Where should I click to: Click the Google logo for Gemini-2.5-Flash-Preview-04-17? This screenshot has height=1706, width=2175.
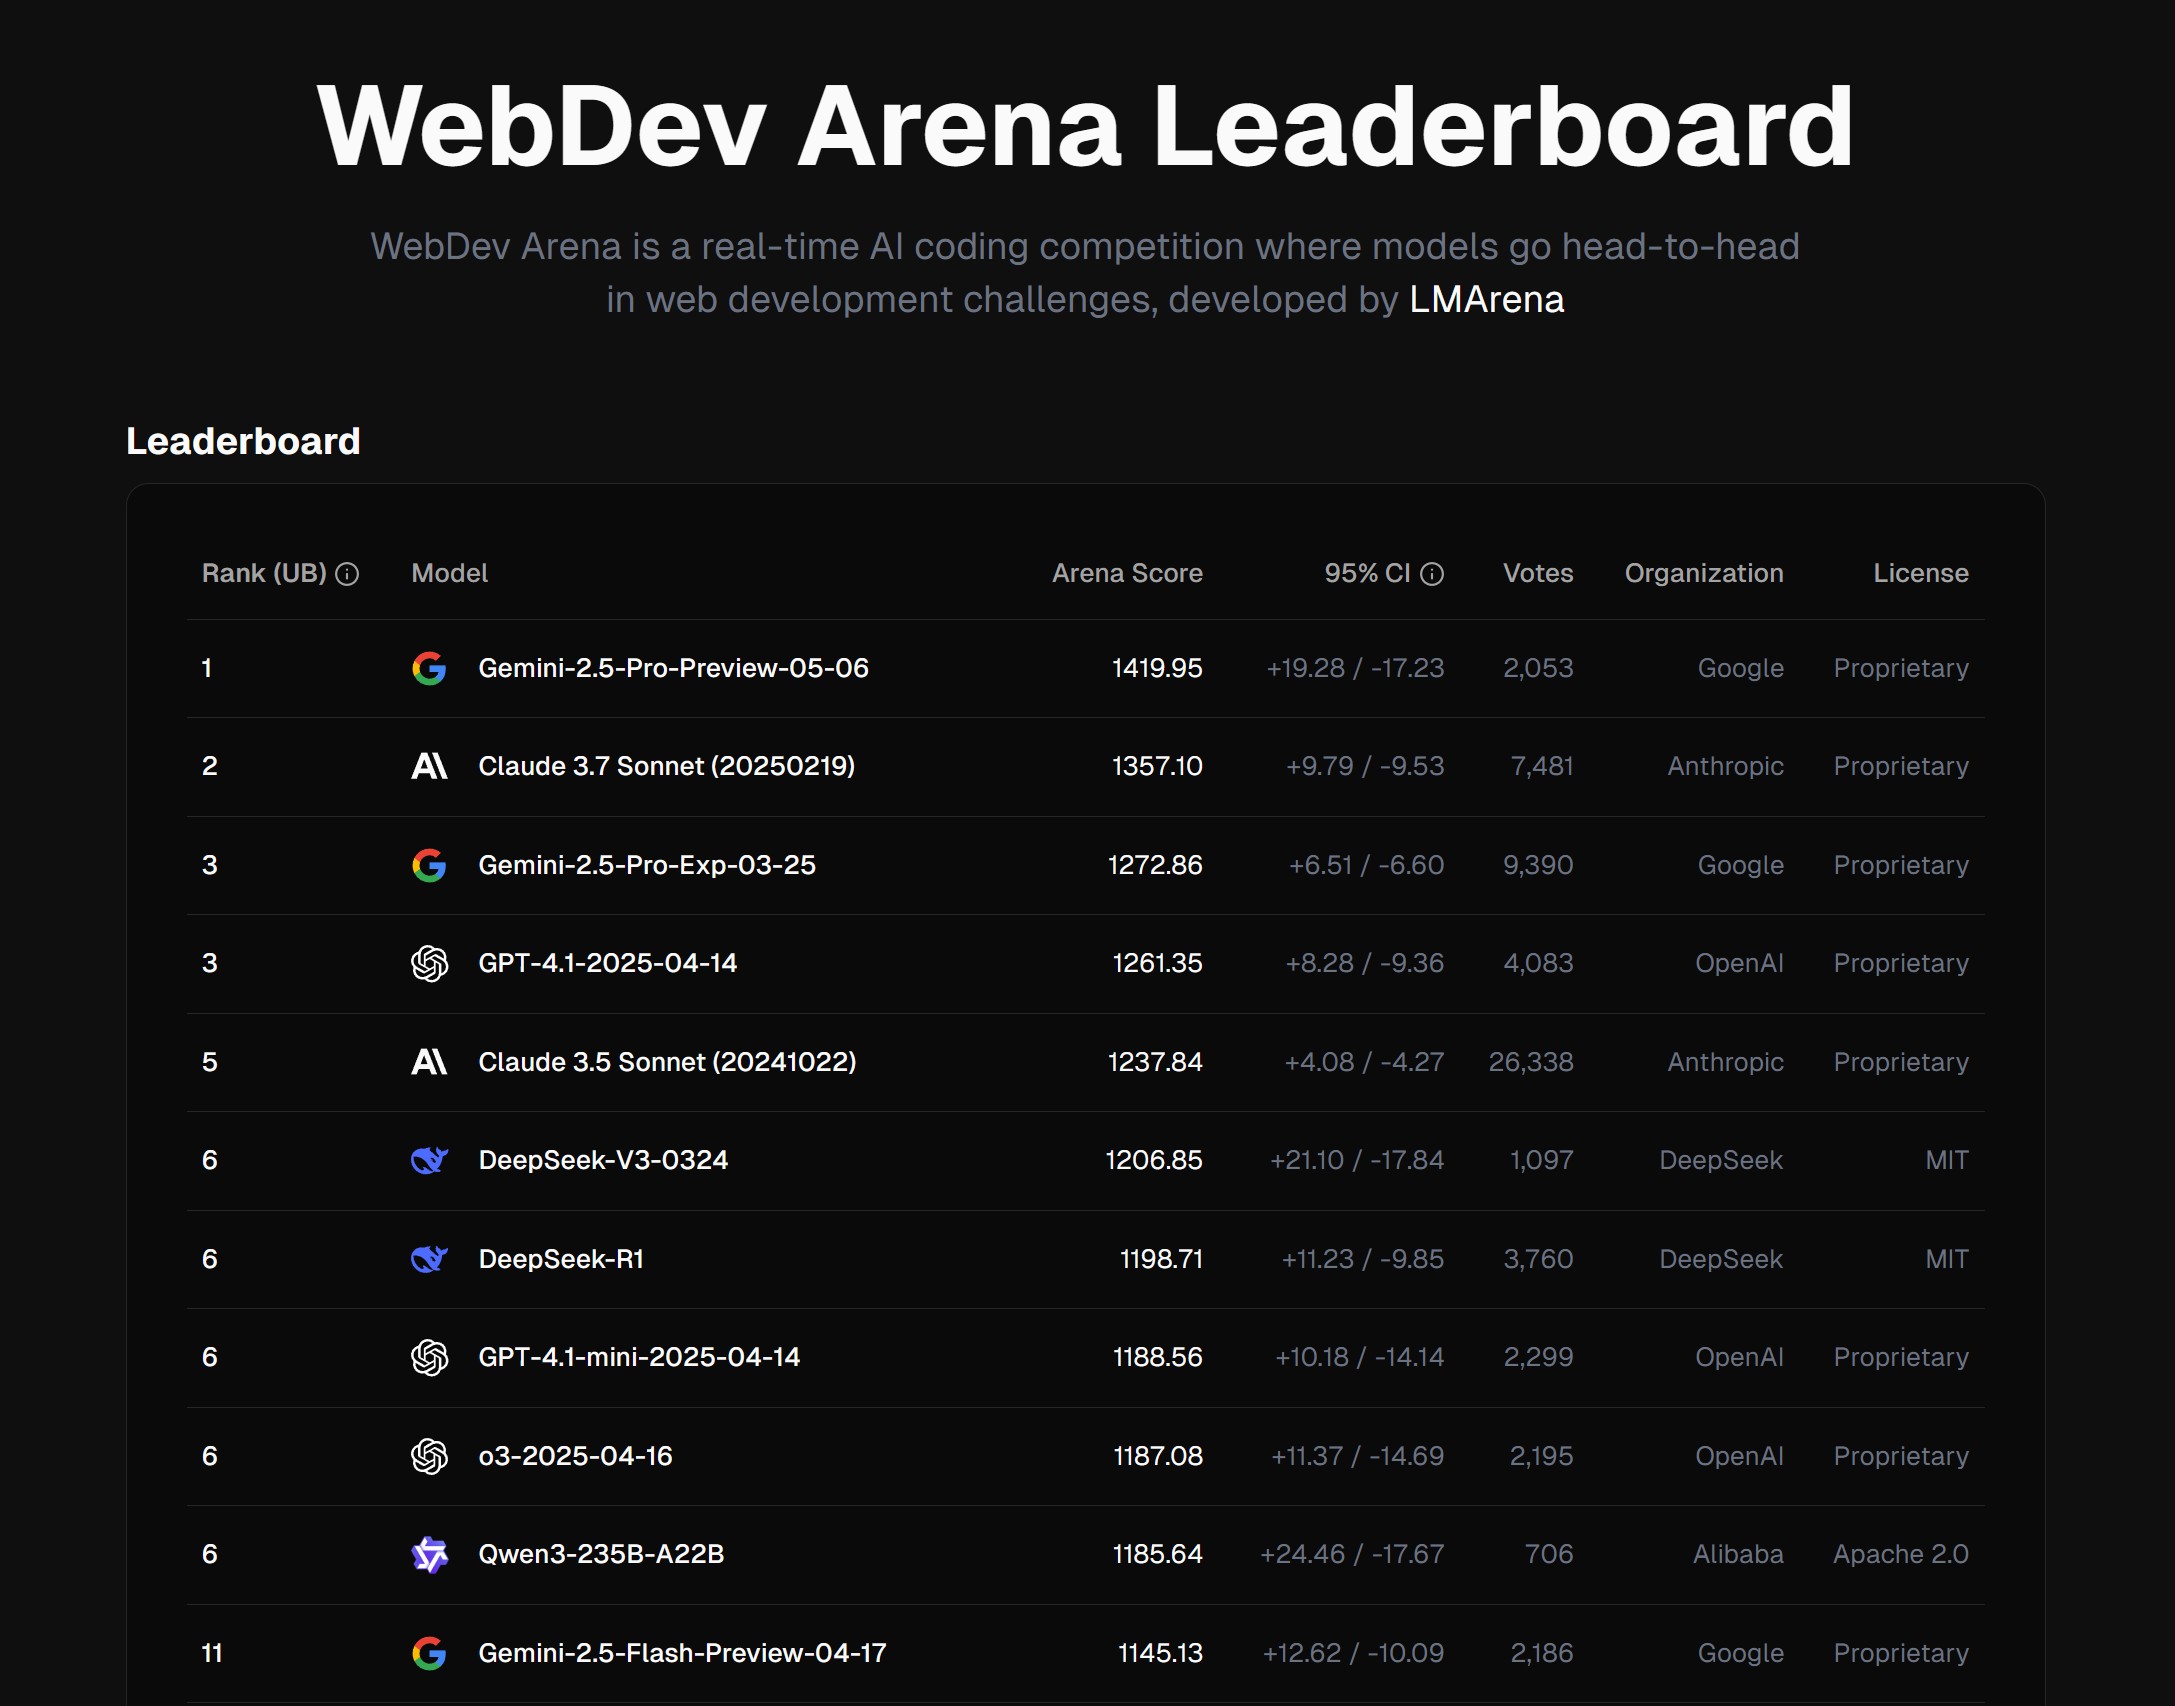(x=429, y=1653)
